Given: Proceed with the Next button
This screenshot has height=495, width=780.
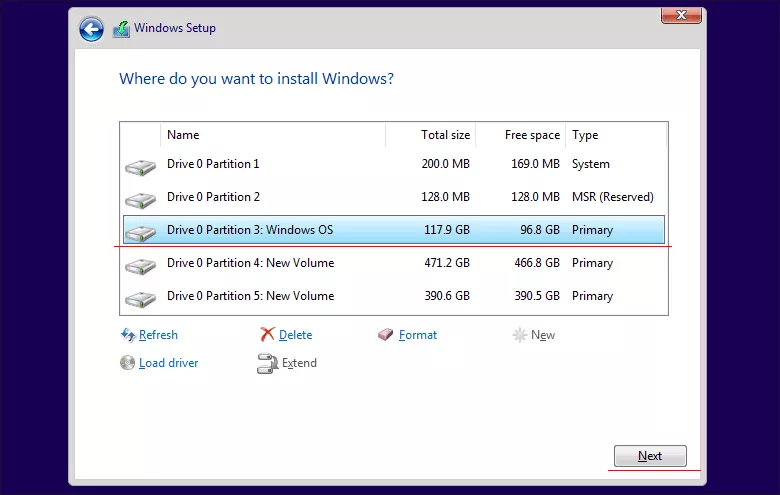Looking at the screenshot, I should (650, 456).
